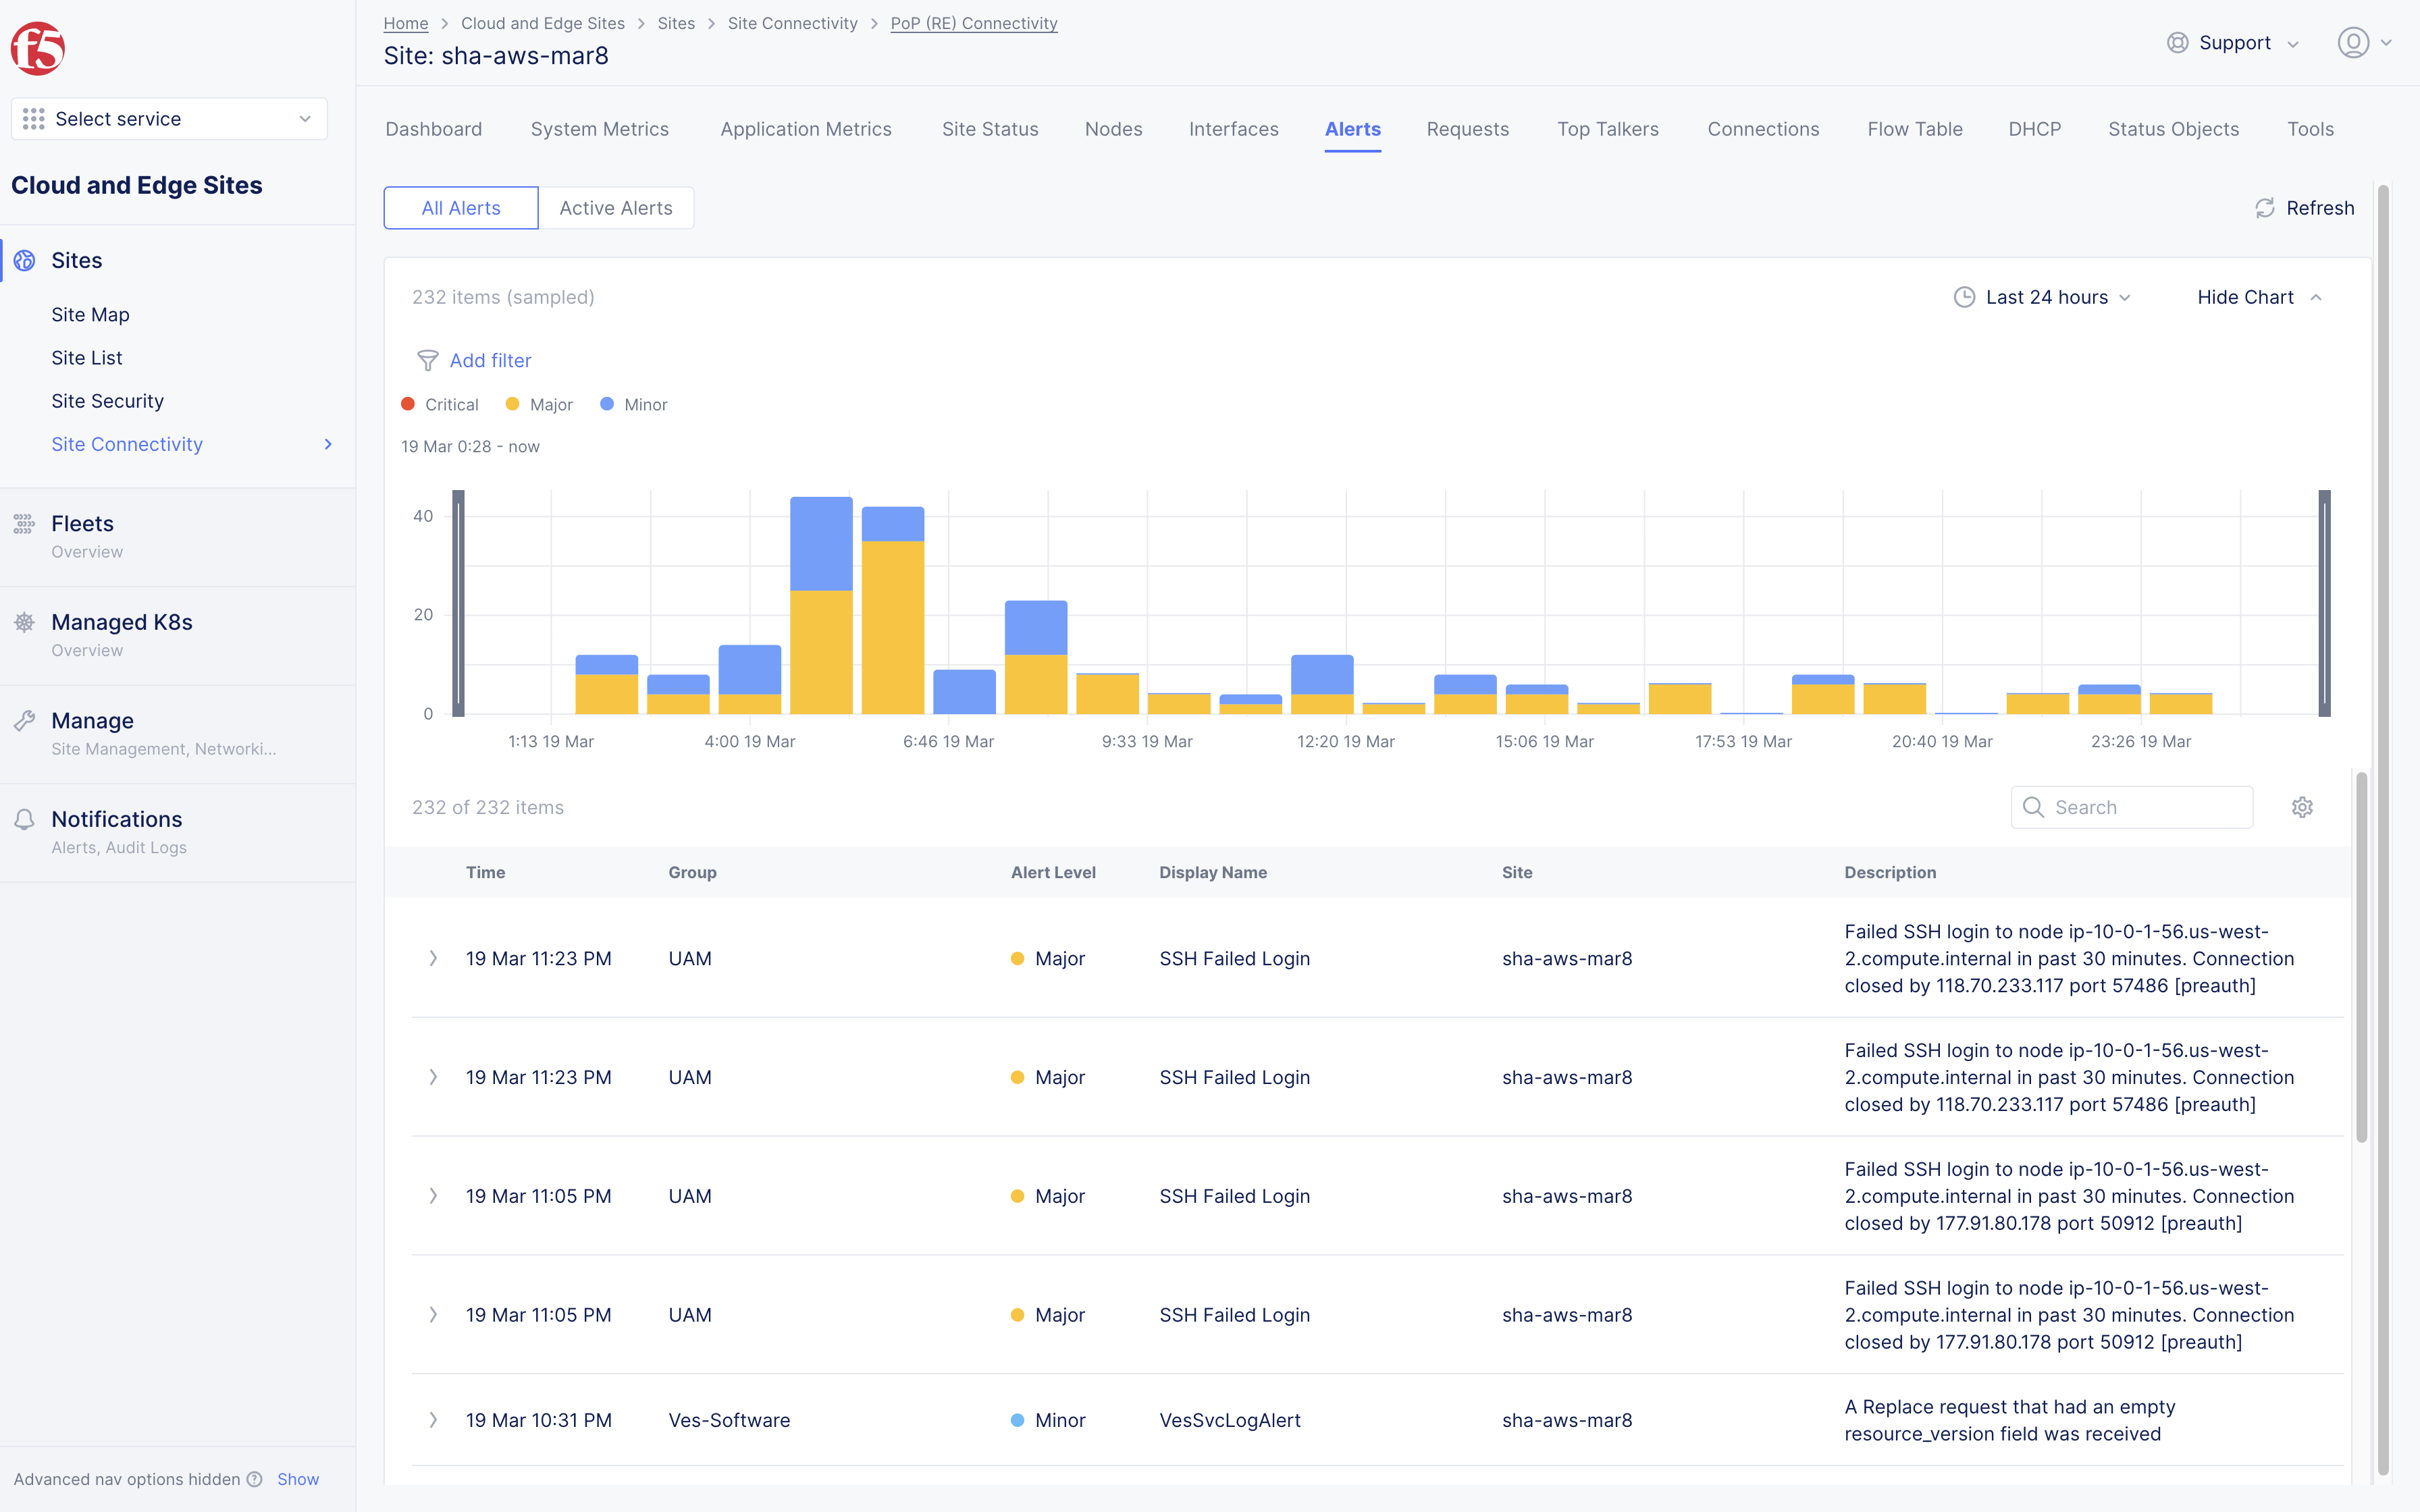The height and width of the screenshot is (1512, 2420).
Task: Toggle the Minor legend series
Action: click(634, 404)
